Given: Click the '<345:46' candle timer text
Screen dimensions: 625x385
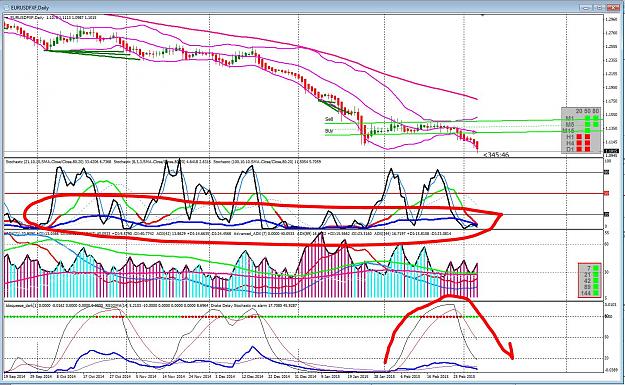Looking at the screenshot, I should (x=496, y=155).
